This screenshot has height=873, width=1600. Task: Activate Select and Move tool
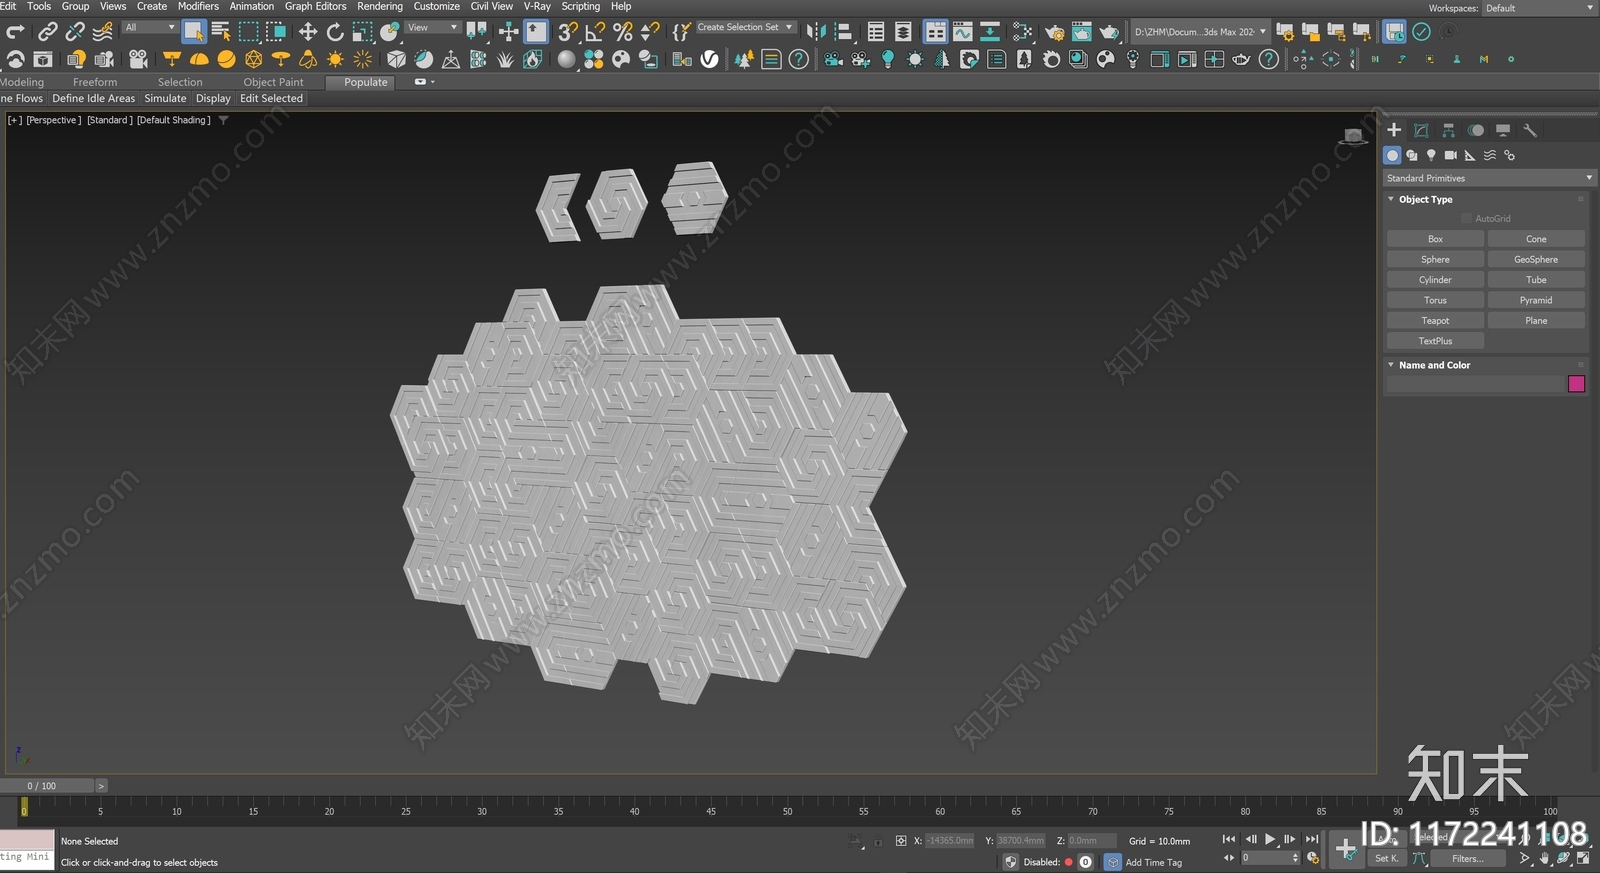308,32
